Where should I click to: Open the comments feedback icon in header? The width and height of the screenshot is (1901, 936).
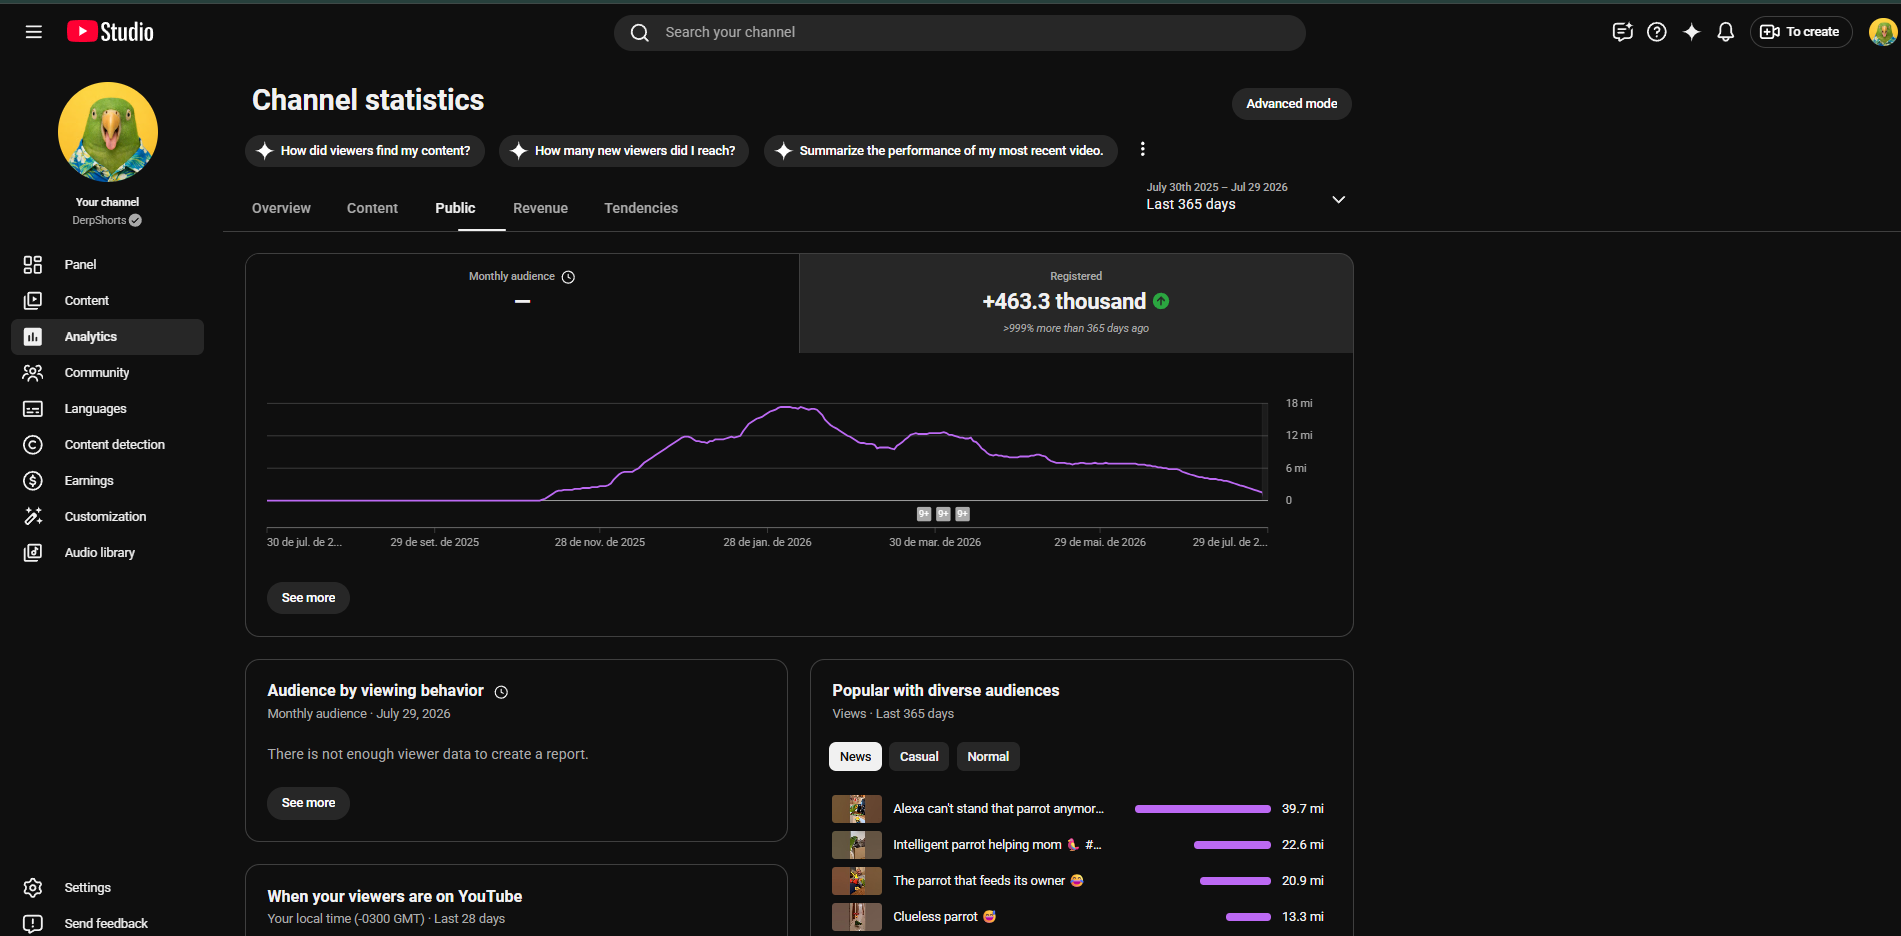pos(1622,32)
